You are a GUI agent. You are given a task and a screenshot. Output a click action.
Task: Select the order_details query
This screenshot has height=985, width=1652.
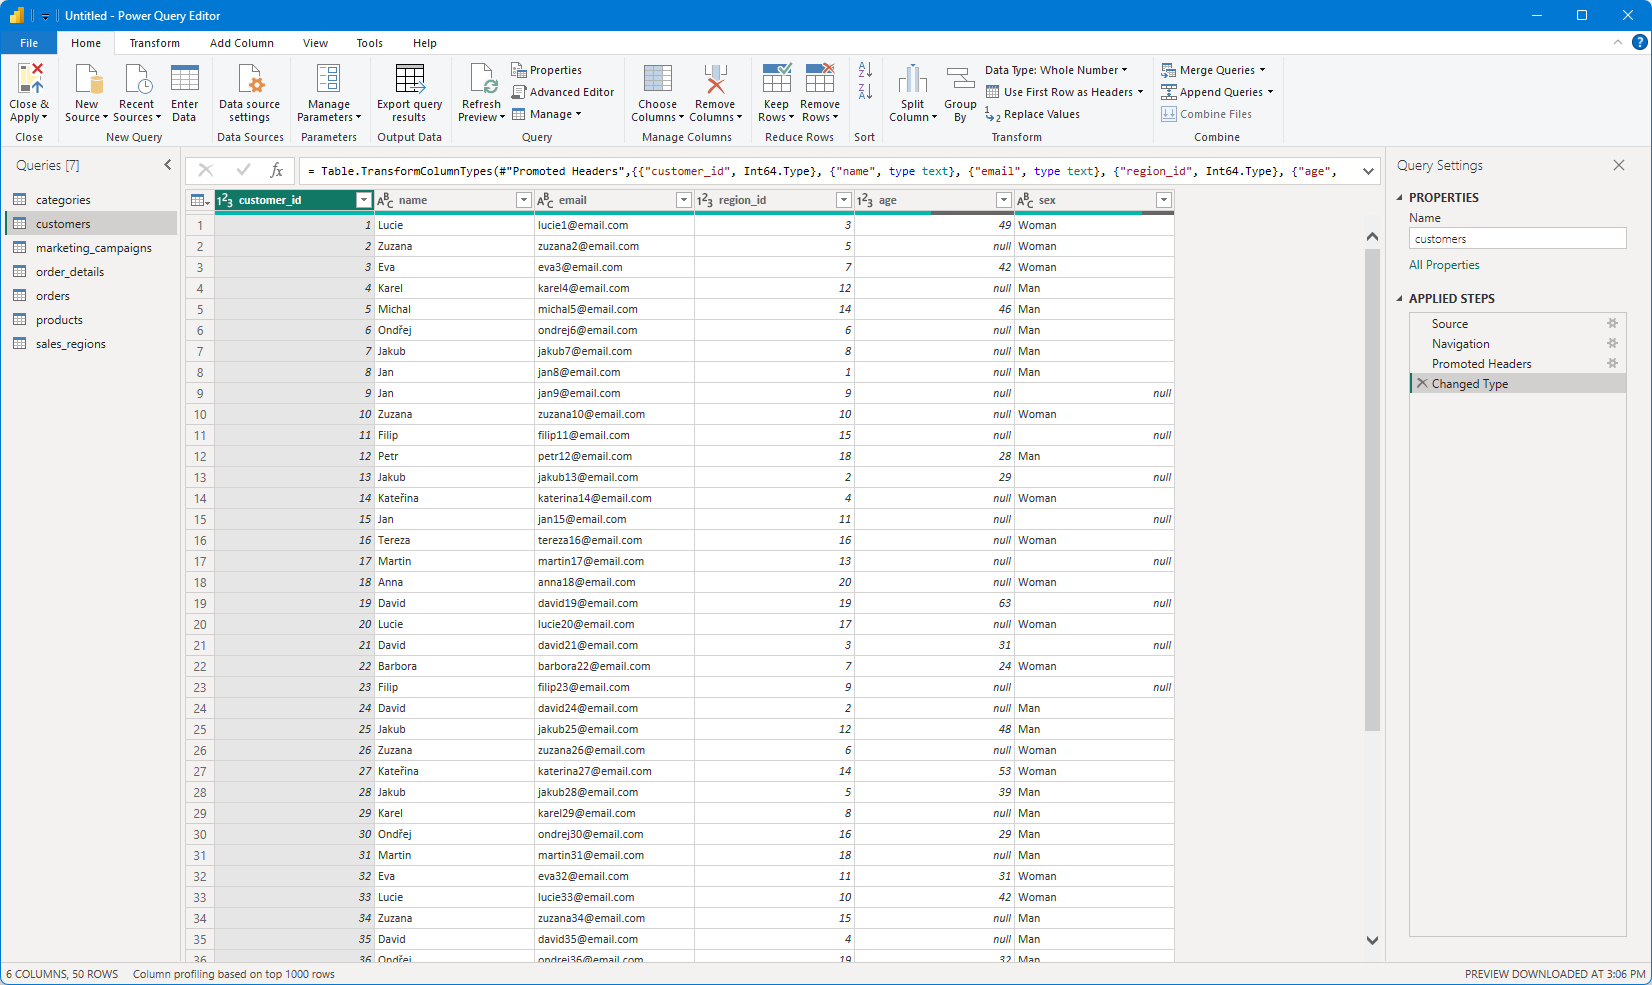(90, 272)
